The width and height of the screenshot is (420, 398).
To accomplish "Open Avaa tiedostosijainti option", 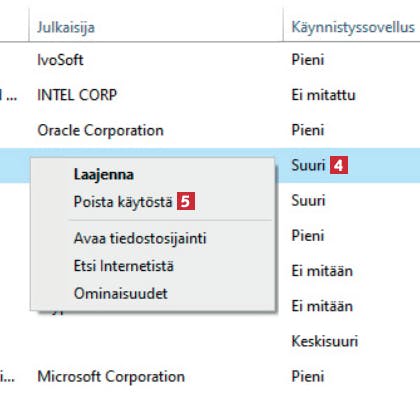I will (140, 238).
